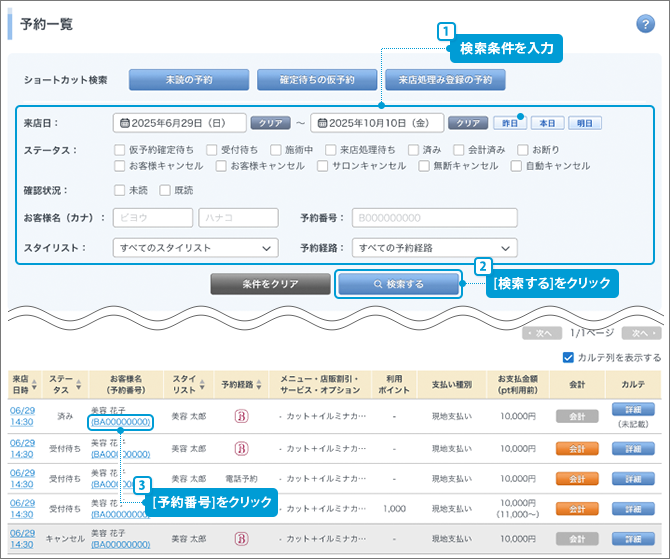This screenshot has height=559, width=670.
Task: Open the すべての予約経路 dropdown
Action: point(434,247)
